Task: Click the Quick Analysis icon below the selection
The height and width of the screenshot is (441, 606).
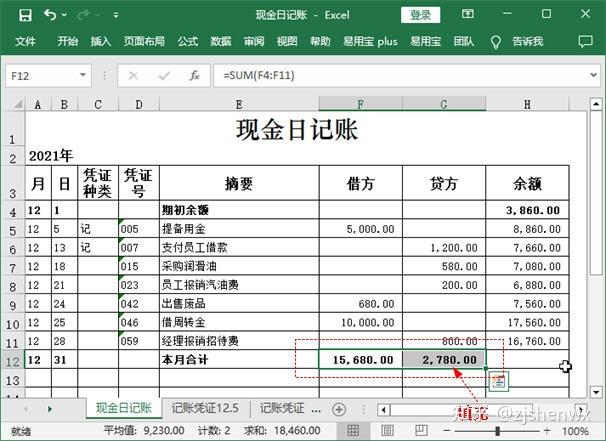Action: click(x=497, y=381)
